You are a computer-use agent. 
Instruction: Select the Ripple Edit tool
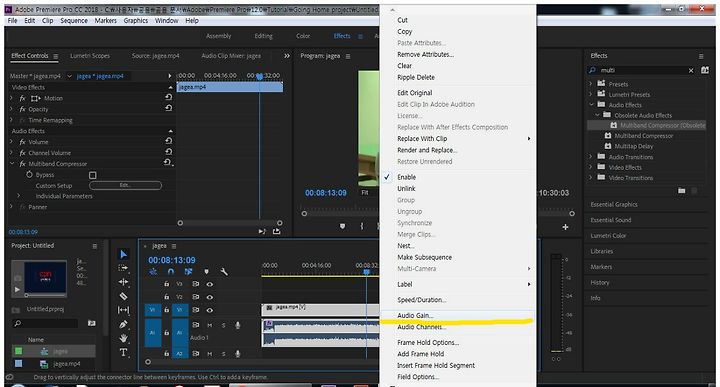click(123, 282)
